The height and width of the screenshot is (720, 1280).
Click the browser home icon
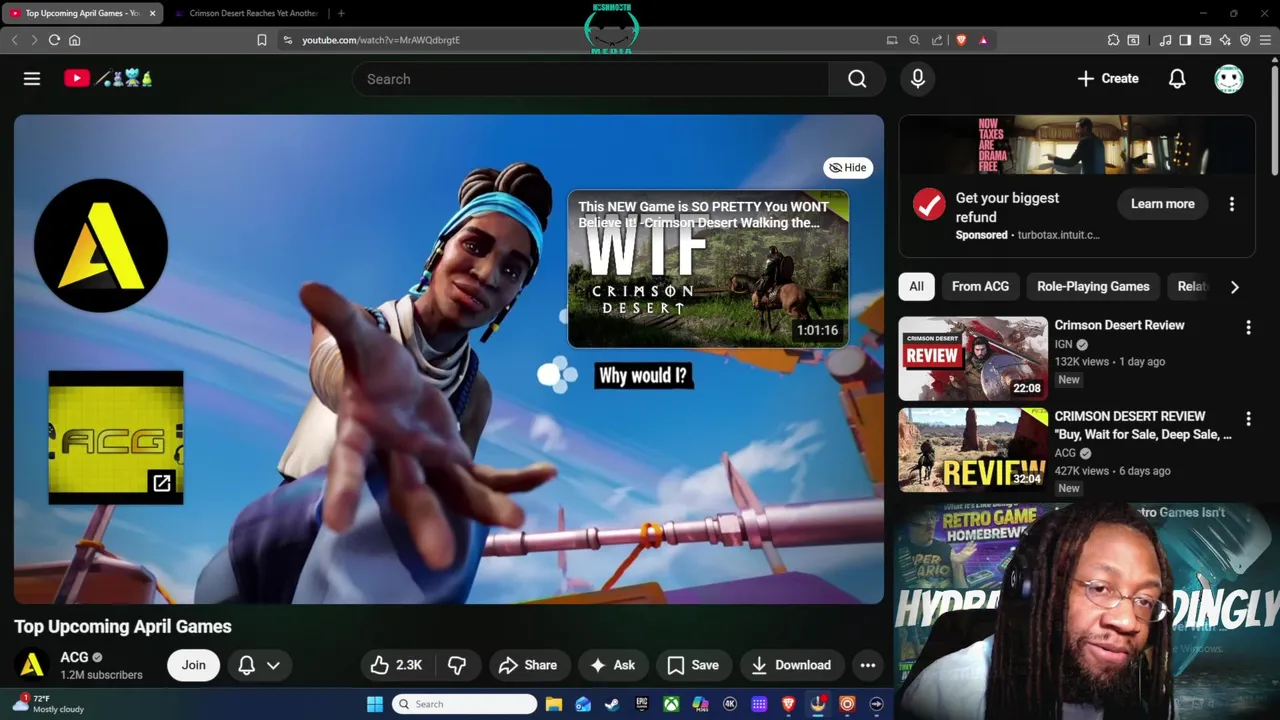(74, 40)
